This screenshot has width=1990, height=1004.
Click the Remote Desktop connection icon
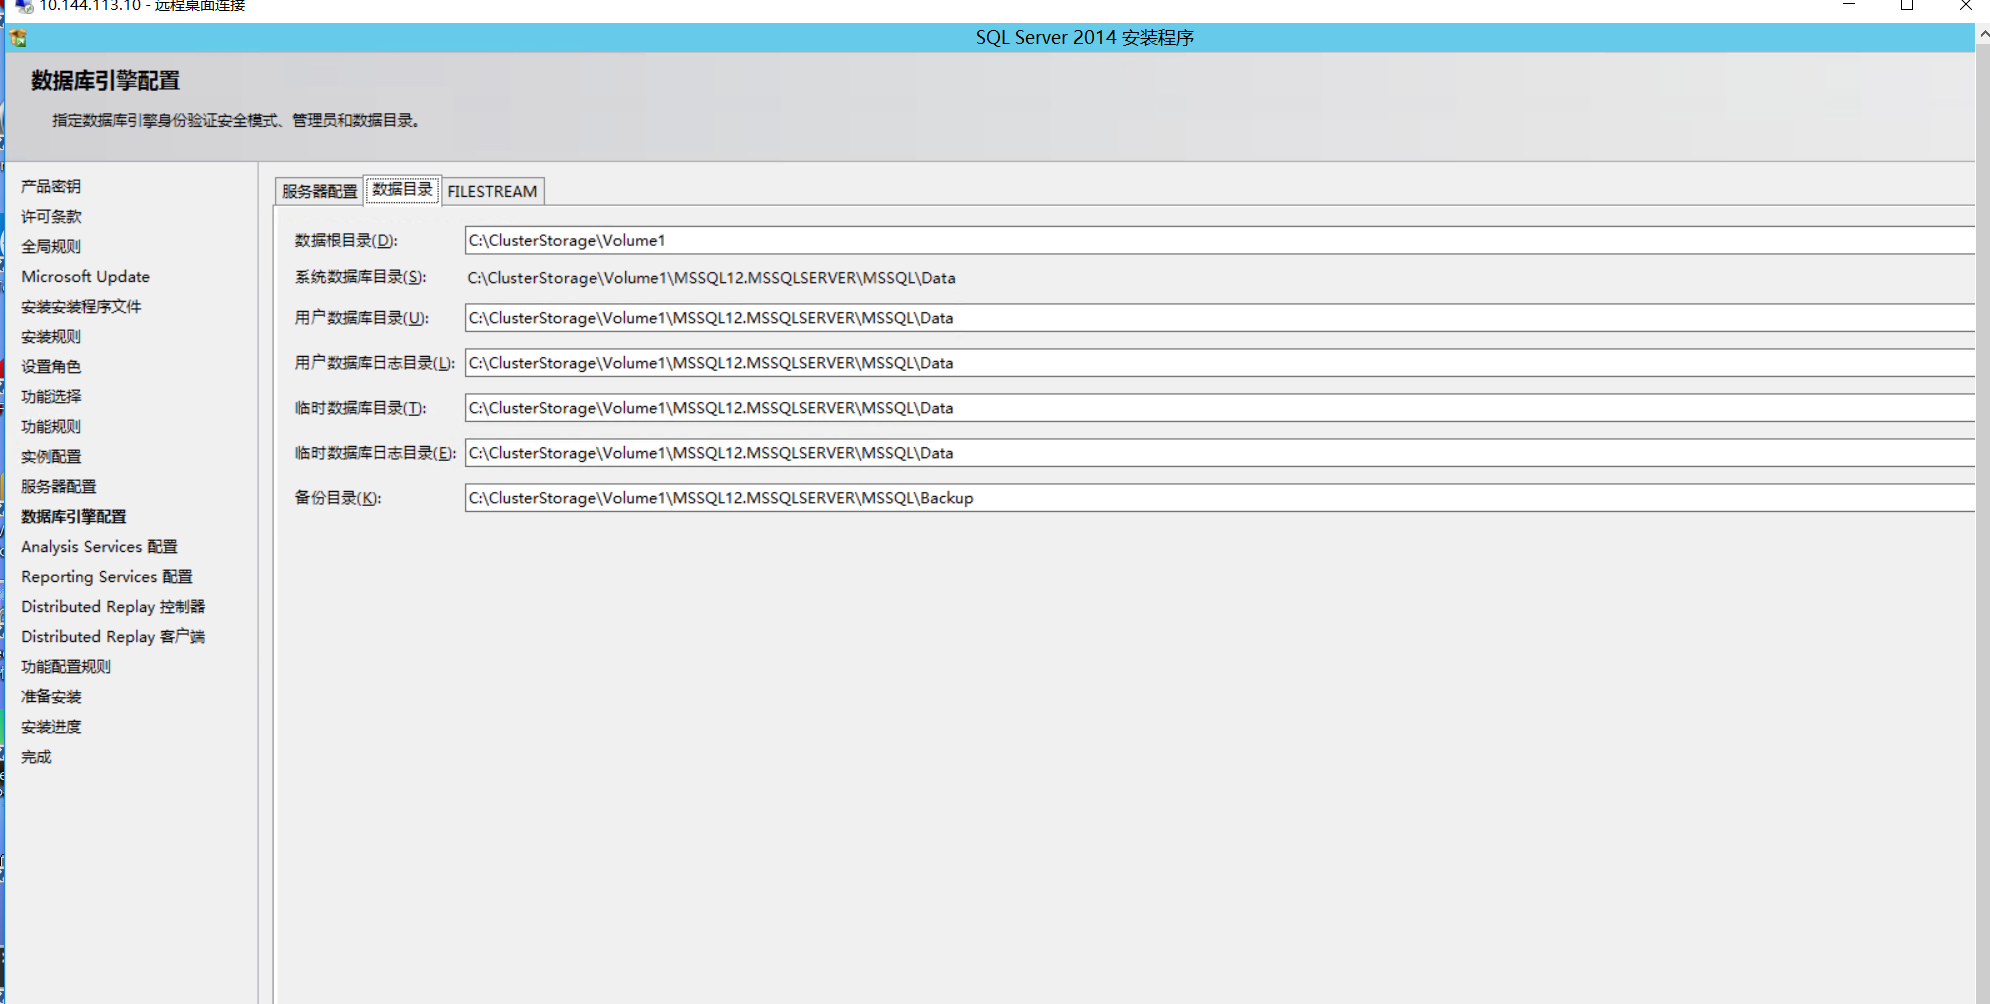[24, 6]
